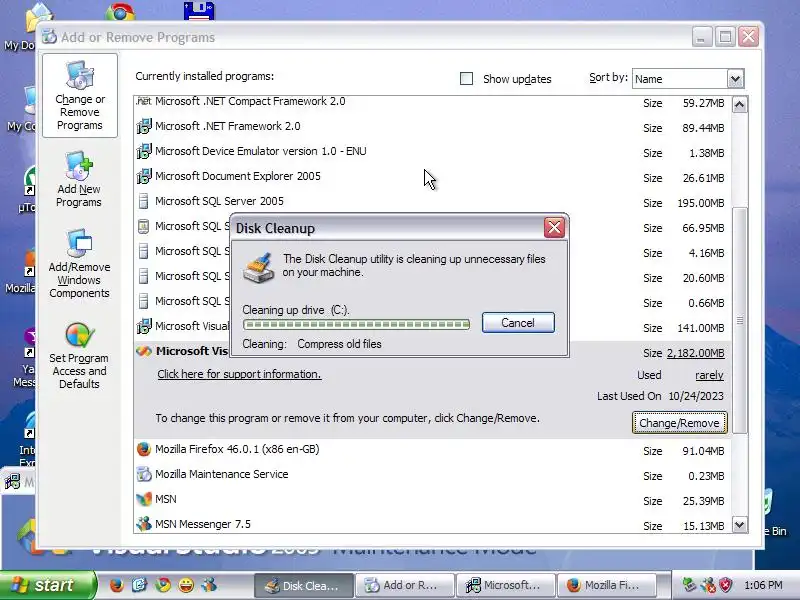This screenshot has height=600, width=800.
Task: Click the Microsoft .NET Framework 2.0 icon
Action: coord(144,126)
